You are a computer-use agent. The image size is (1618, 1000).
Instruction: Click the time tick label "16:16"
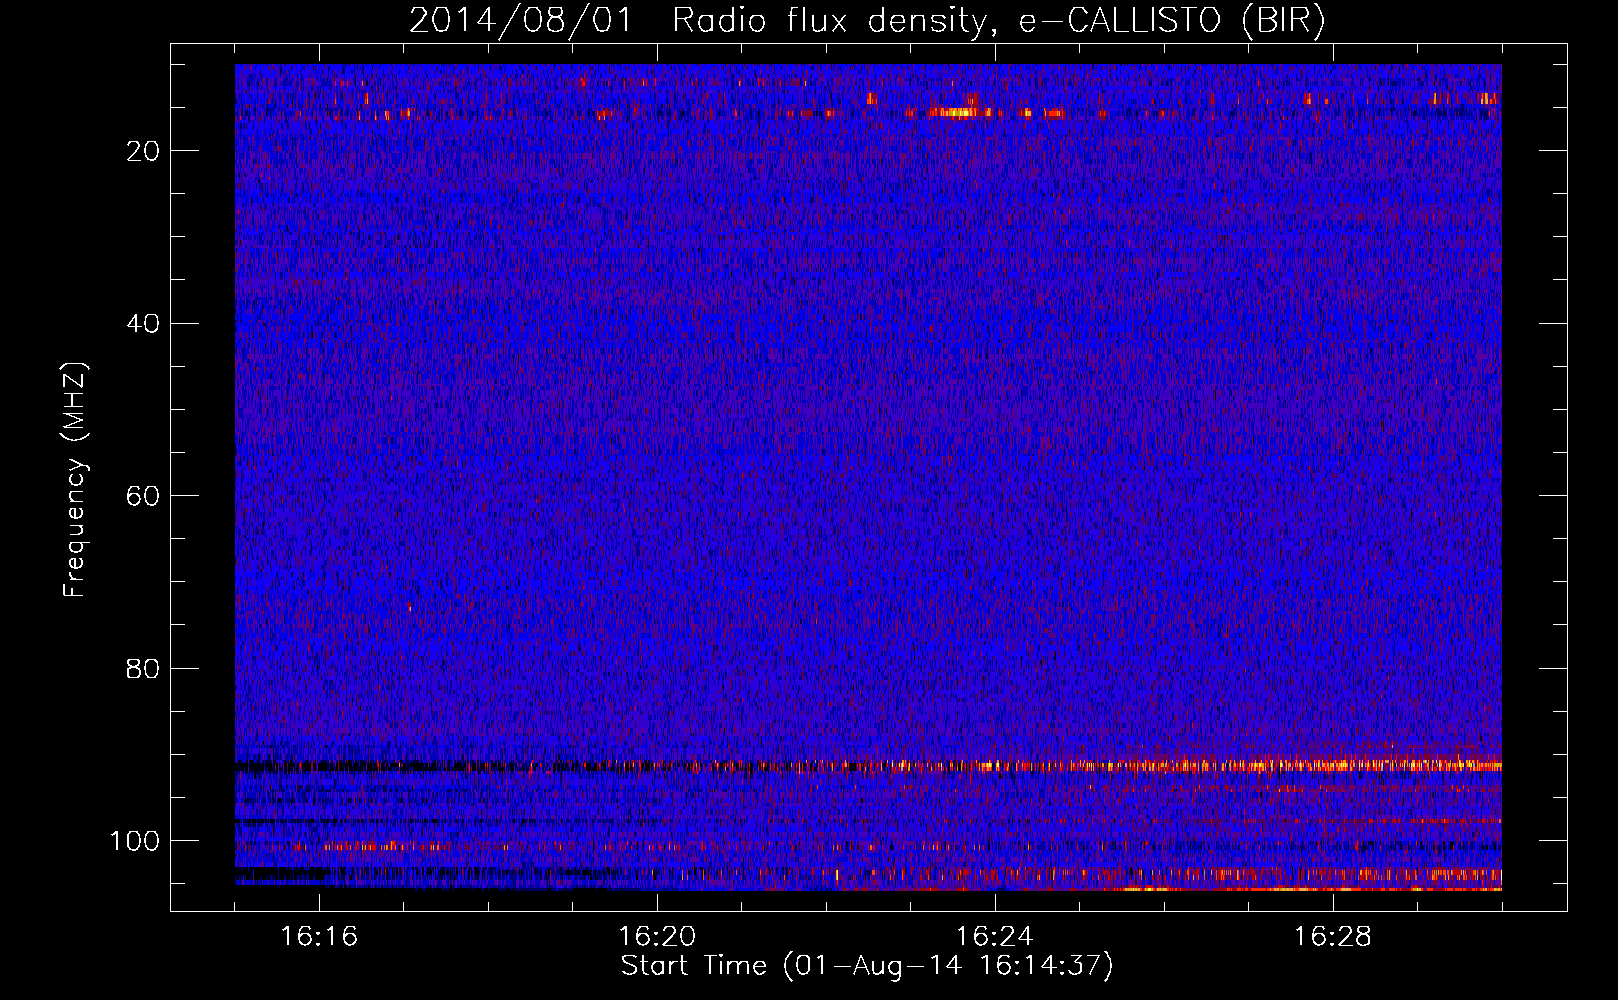[x=319, y=937]
